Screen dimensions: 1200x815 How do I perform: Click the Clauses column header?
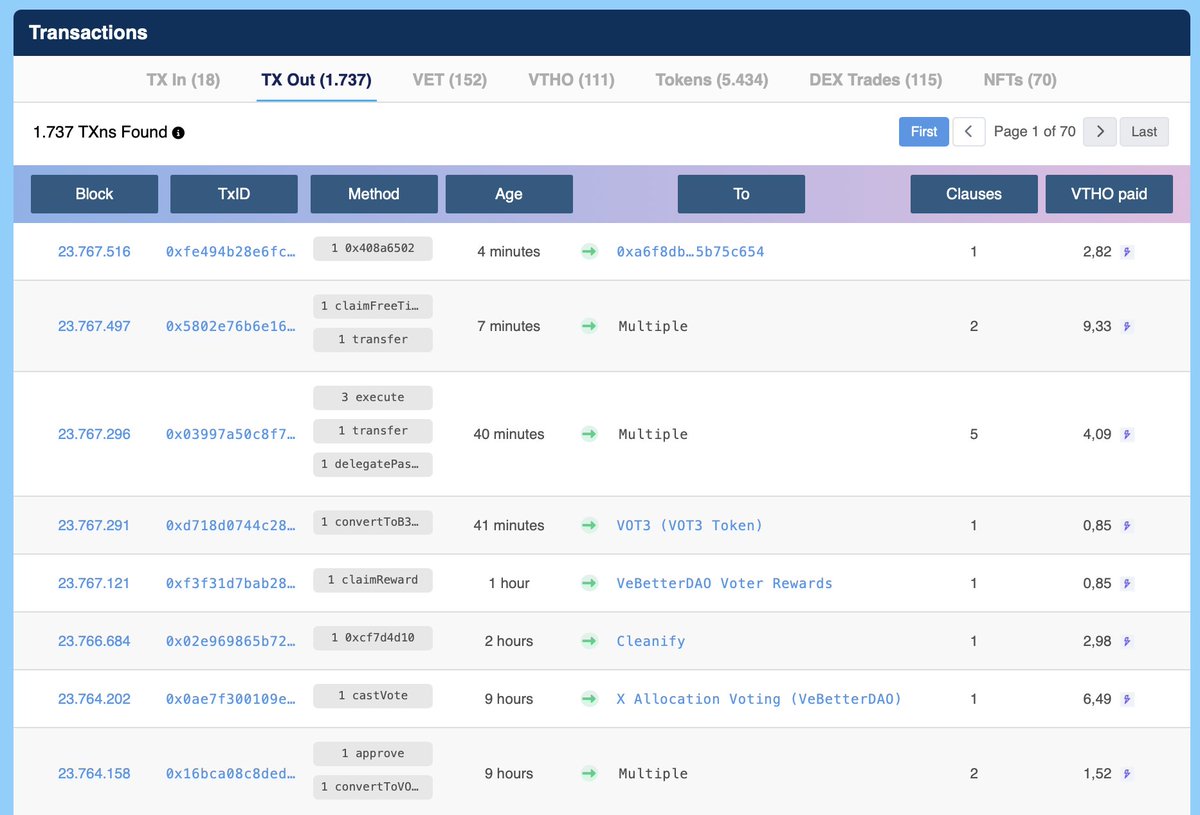pyautogui.click(x=974, y=194)
